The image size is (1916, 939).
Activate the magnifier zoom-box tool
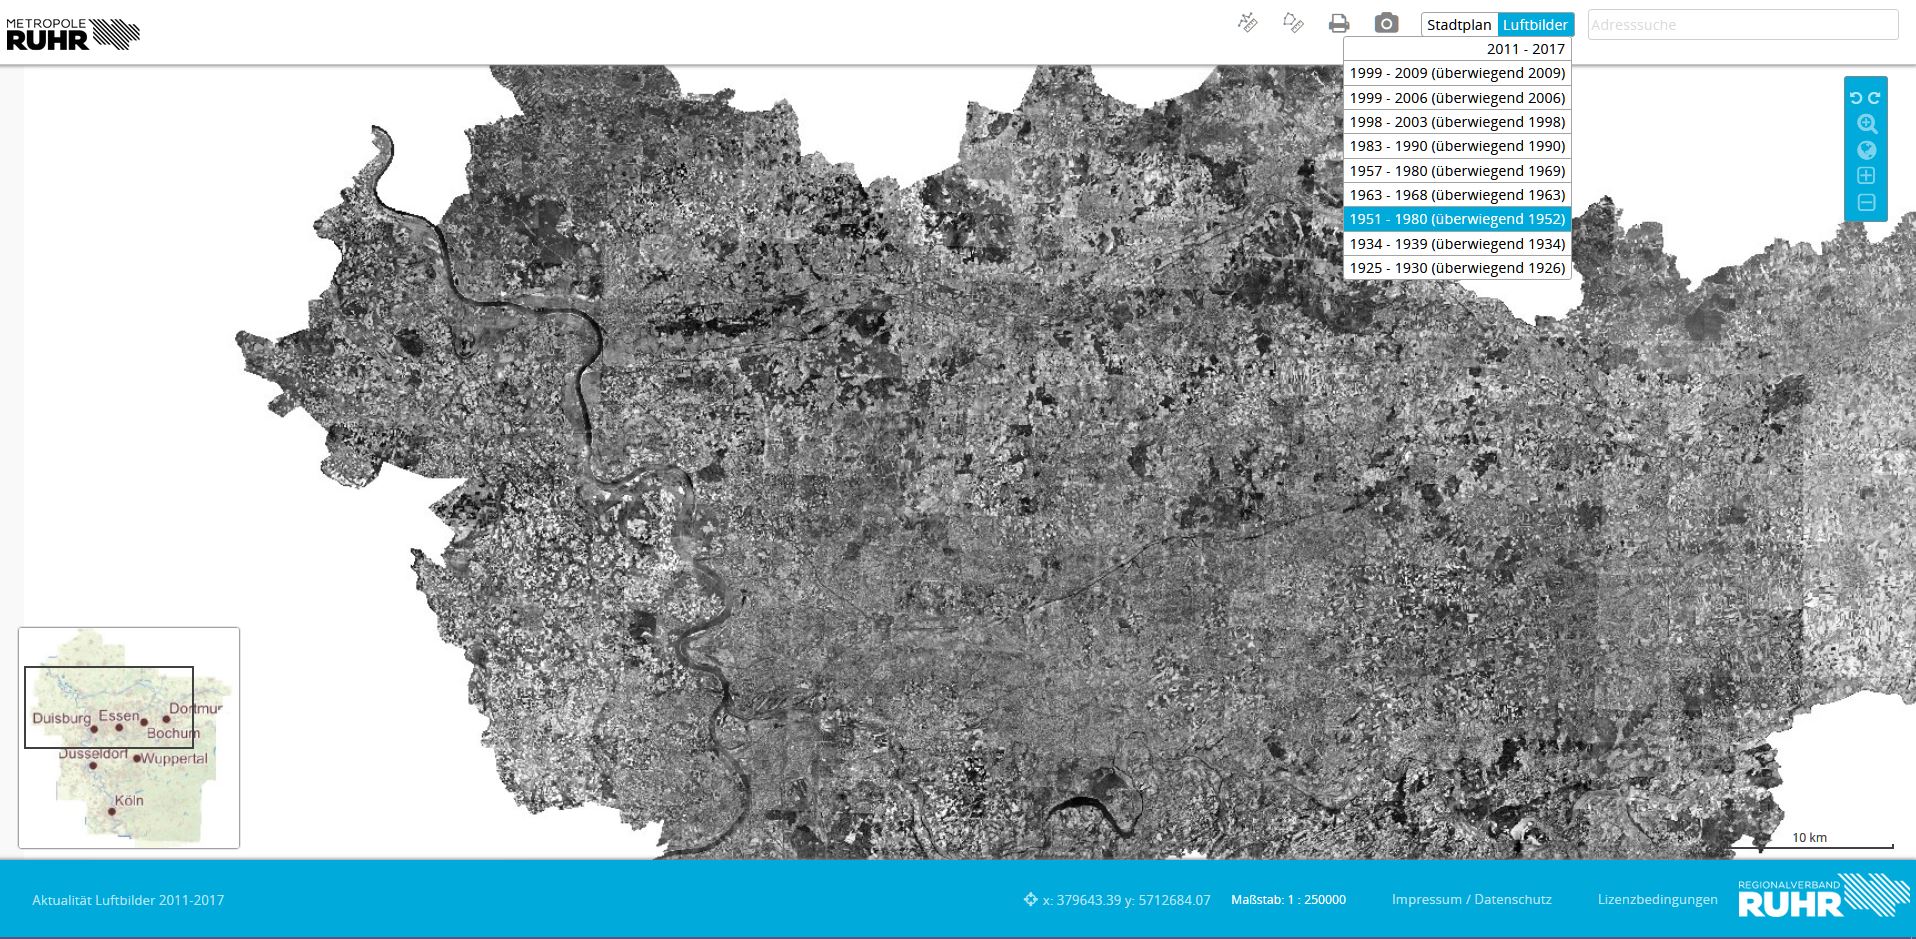point(1866,124)
